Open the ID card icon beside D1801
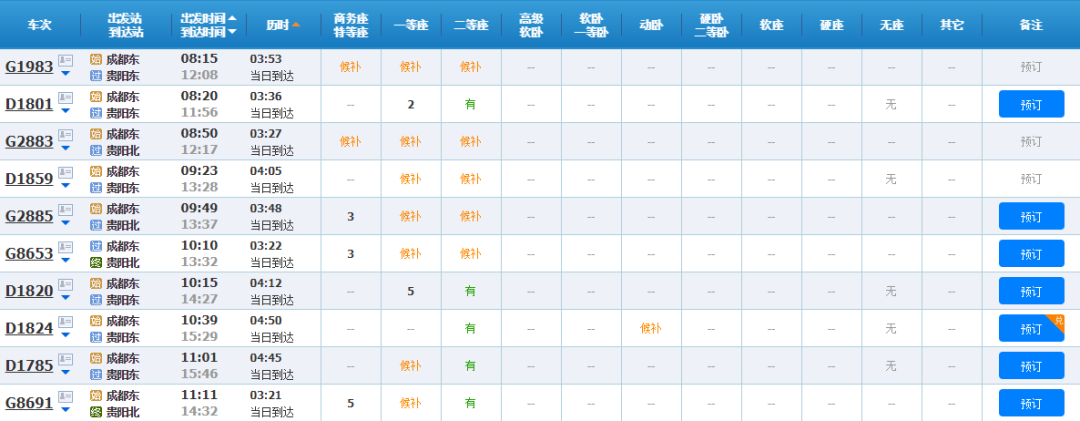 point(65,98)
